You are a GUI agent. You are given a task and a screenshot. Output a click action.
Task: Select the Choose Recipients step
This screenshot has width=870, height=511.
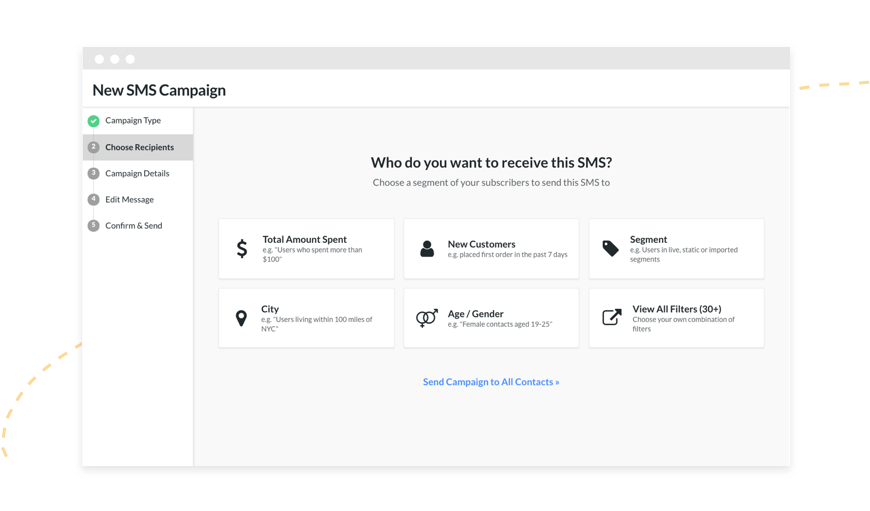click(x=138, y=147)
